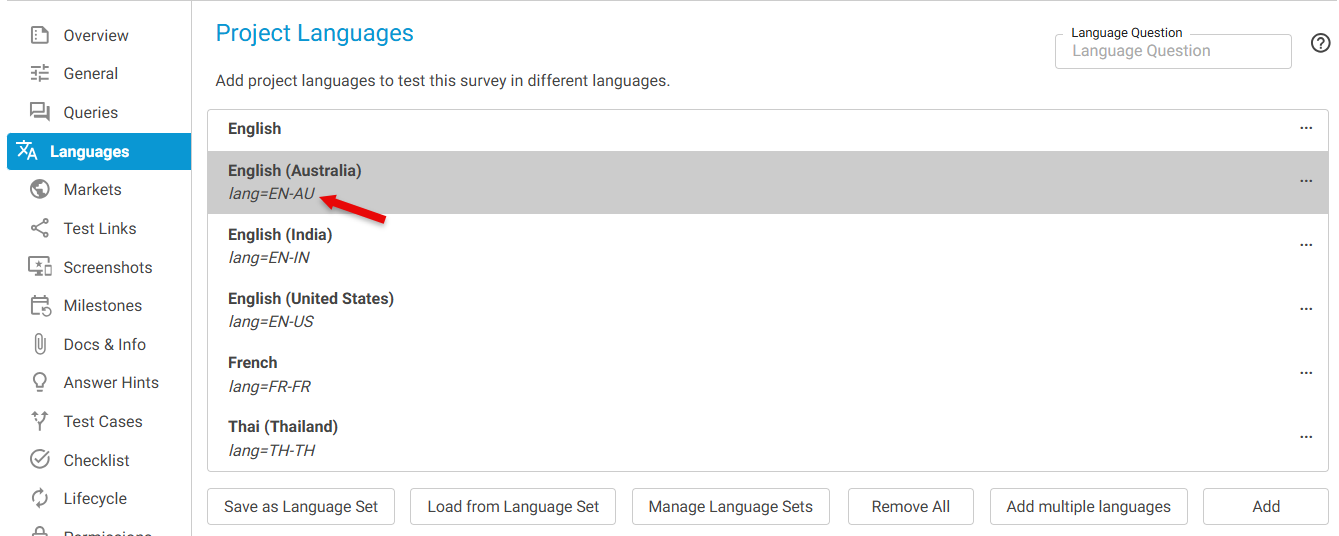
Task: Open options menu for English (Australia)
Action: tap(1306, 181)
